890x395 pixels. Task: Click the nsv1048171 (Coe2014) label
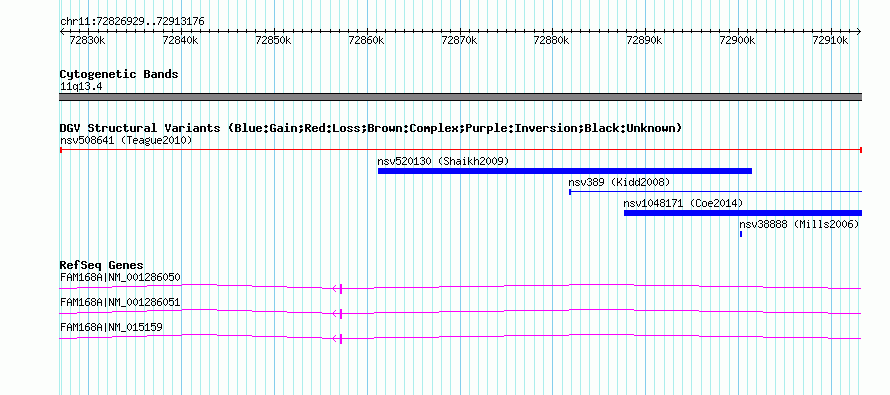tap(683, 203)
